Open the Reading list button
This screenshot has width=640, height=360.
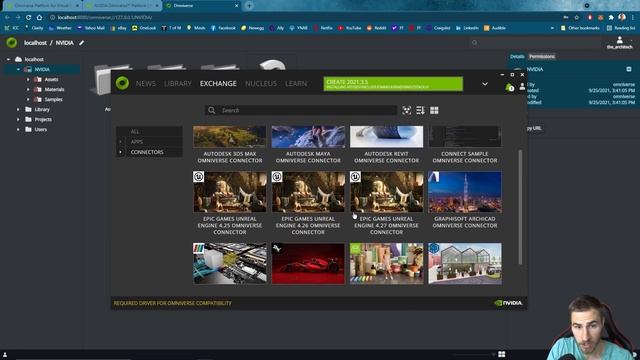[x=621, y=28]
